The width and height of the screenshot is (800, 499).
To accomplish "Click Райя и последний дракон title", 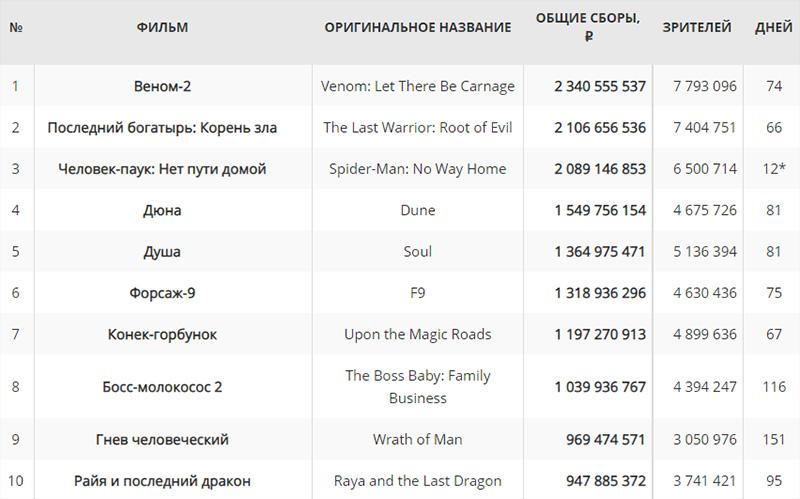I will click(162, 481).
